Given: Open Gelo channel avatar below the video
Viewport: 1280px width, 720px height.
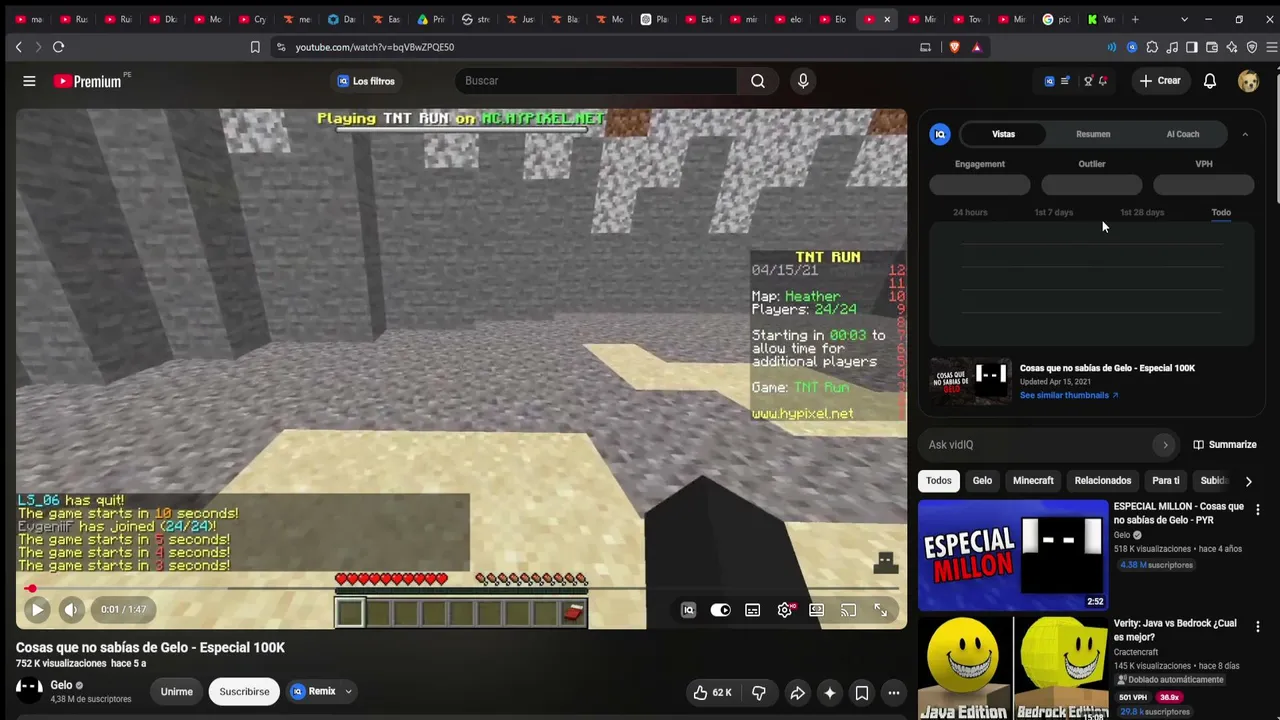Looking at the screenshot, I should tap(29, 689).
